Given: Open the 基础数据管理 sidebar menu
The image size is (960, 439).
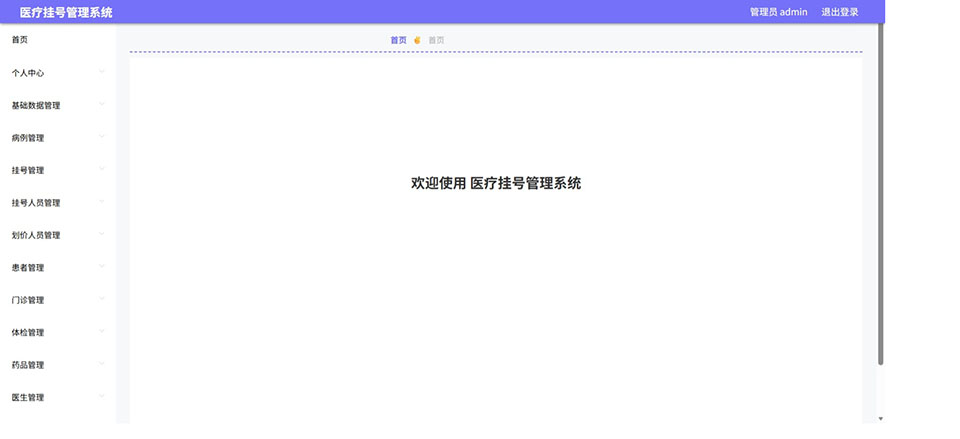Looking at the screenshot, I should point(58,105).
